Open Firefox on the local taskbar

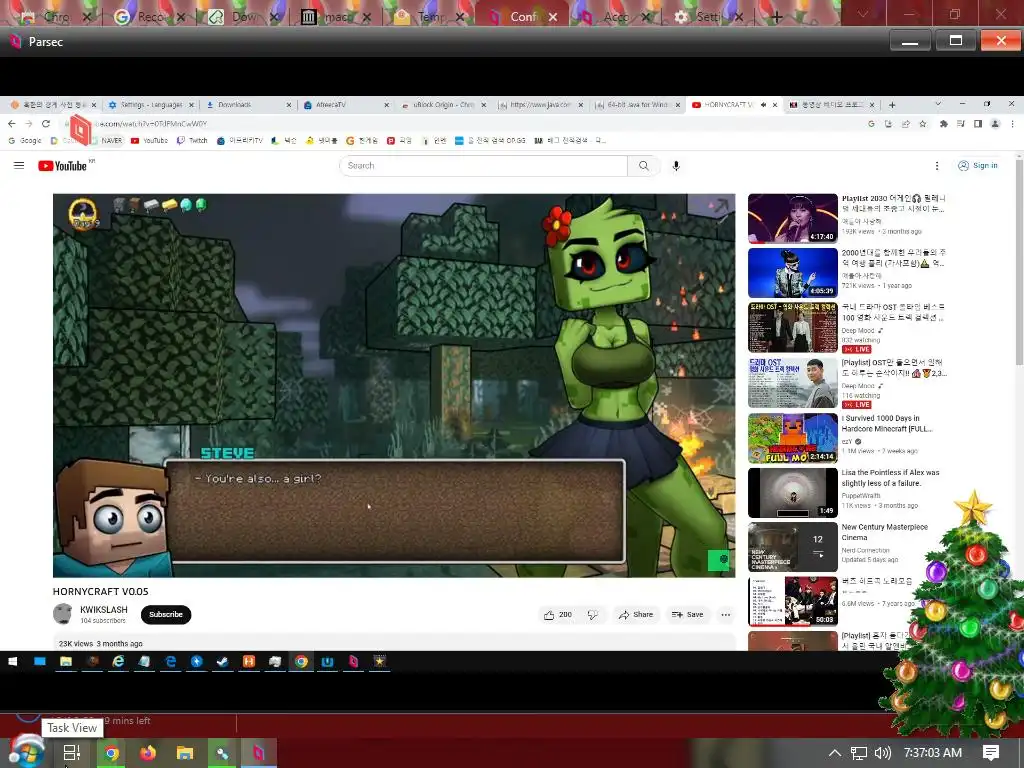pyautogui.click(x=148, y=753)
